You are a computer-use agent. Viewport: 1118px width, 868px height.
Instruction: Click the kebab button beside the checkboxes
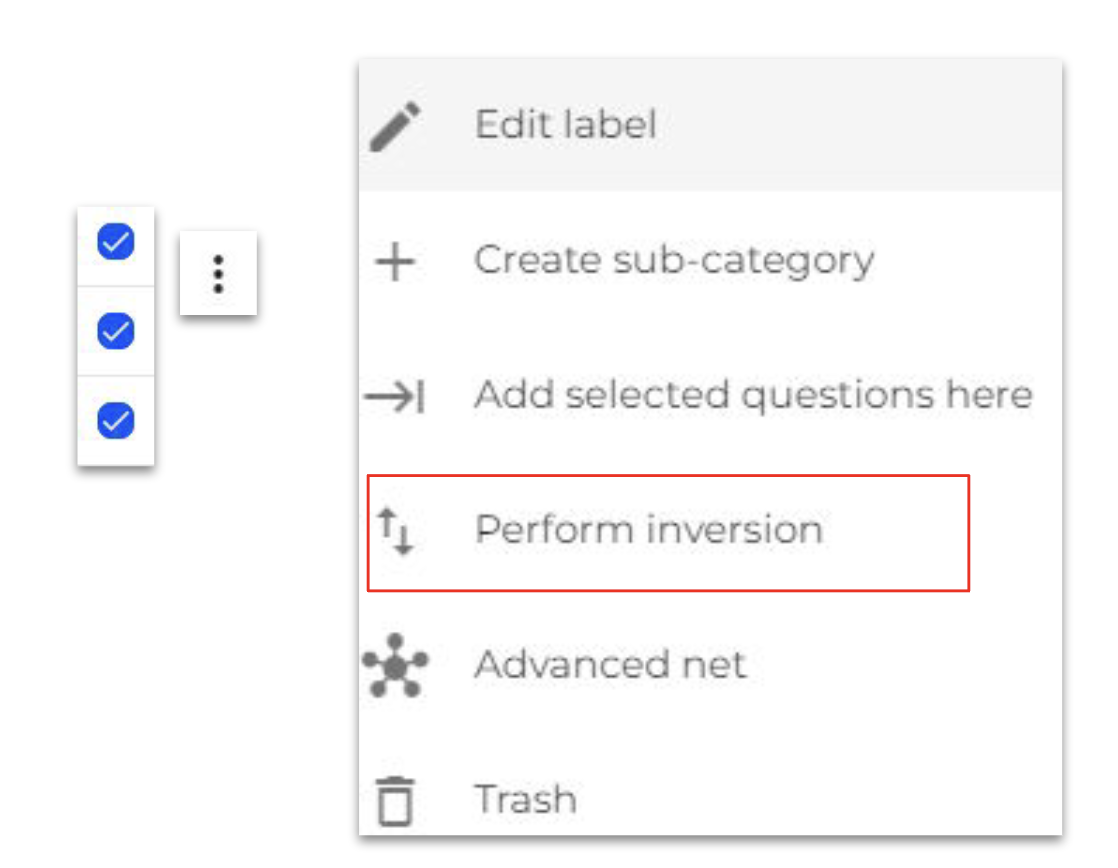tap(218, 273)
